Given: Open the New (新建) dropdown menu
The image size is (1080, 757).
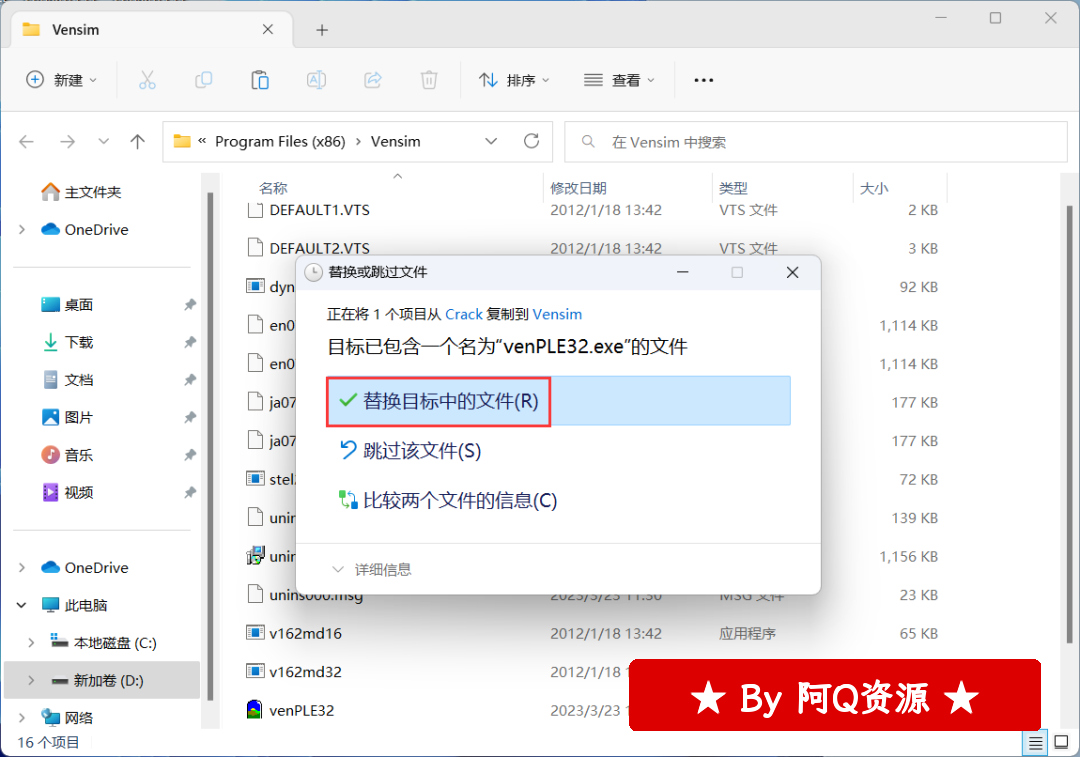Looking at the screenshot, I should [61, 81].
